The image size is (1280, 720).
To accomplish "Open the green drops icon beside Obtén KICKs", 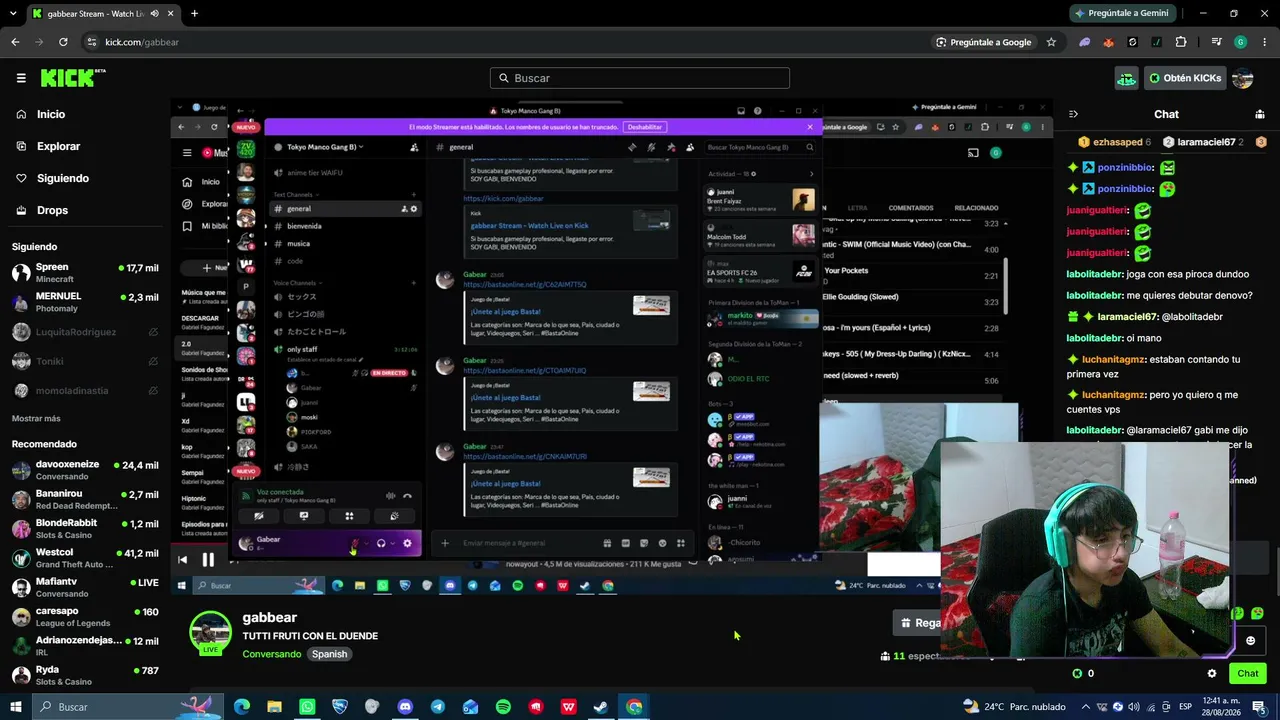I will tap(1127, 78).
